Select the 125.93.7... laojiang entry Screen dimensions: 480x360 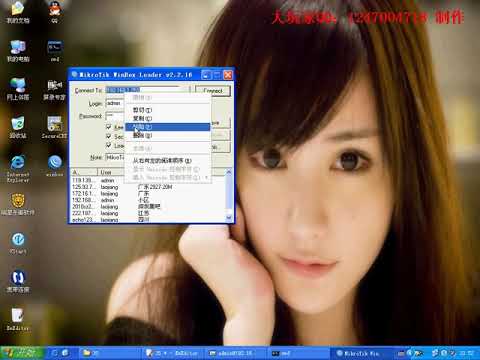148,187
